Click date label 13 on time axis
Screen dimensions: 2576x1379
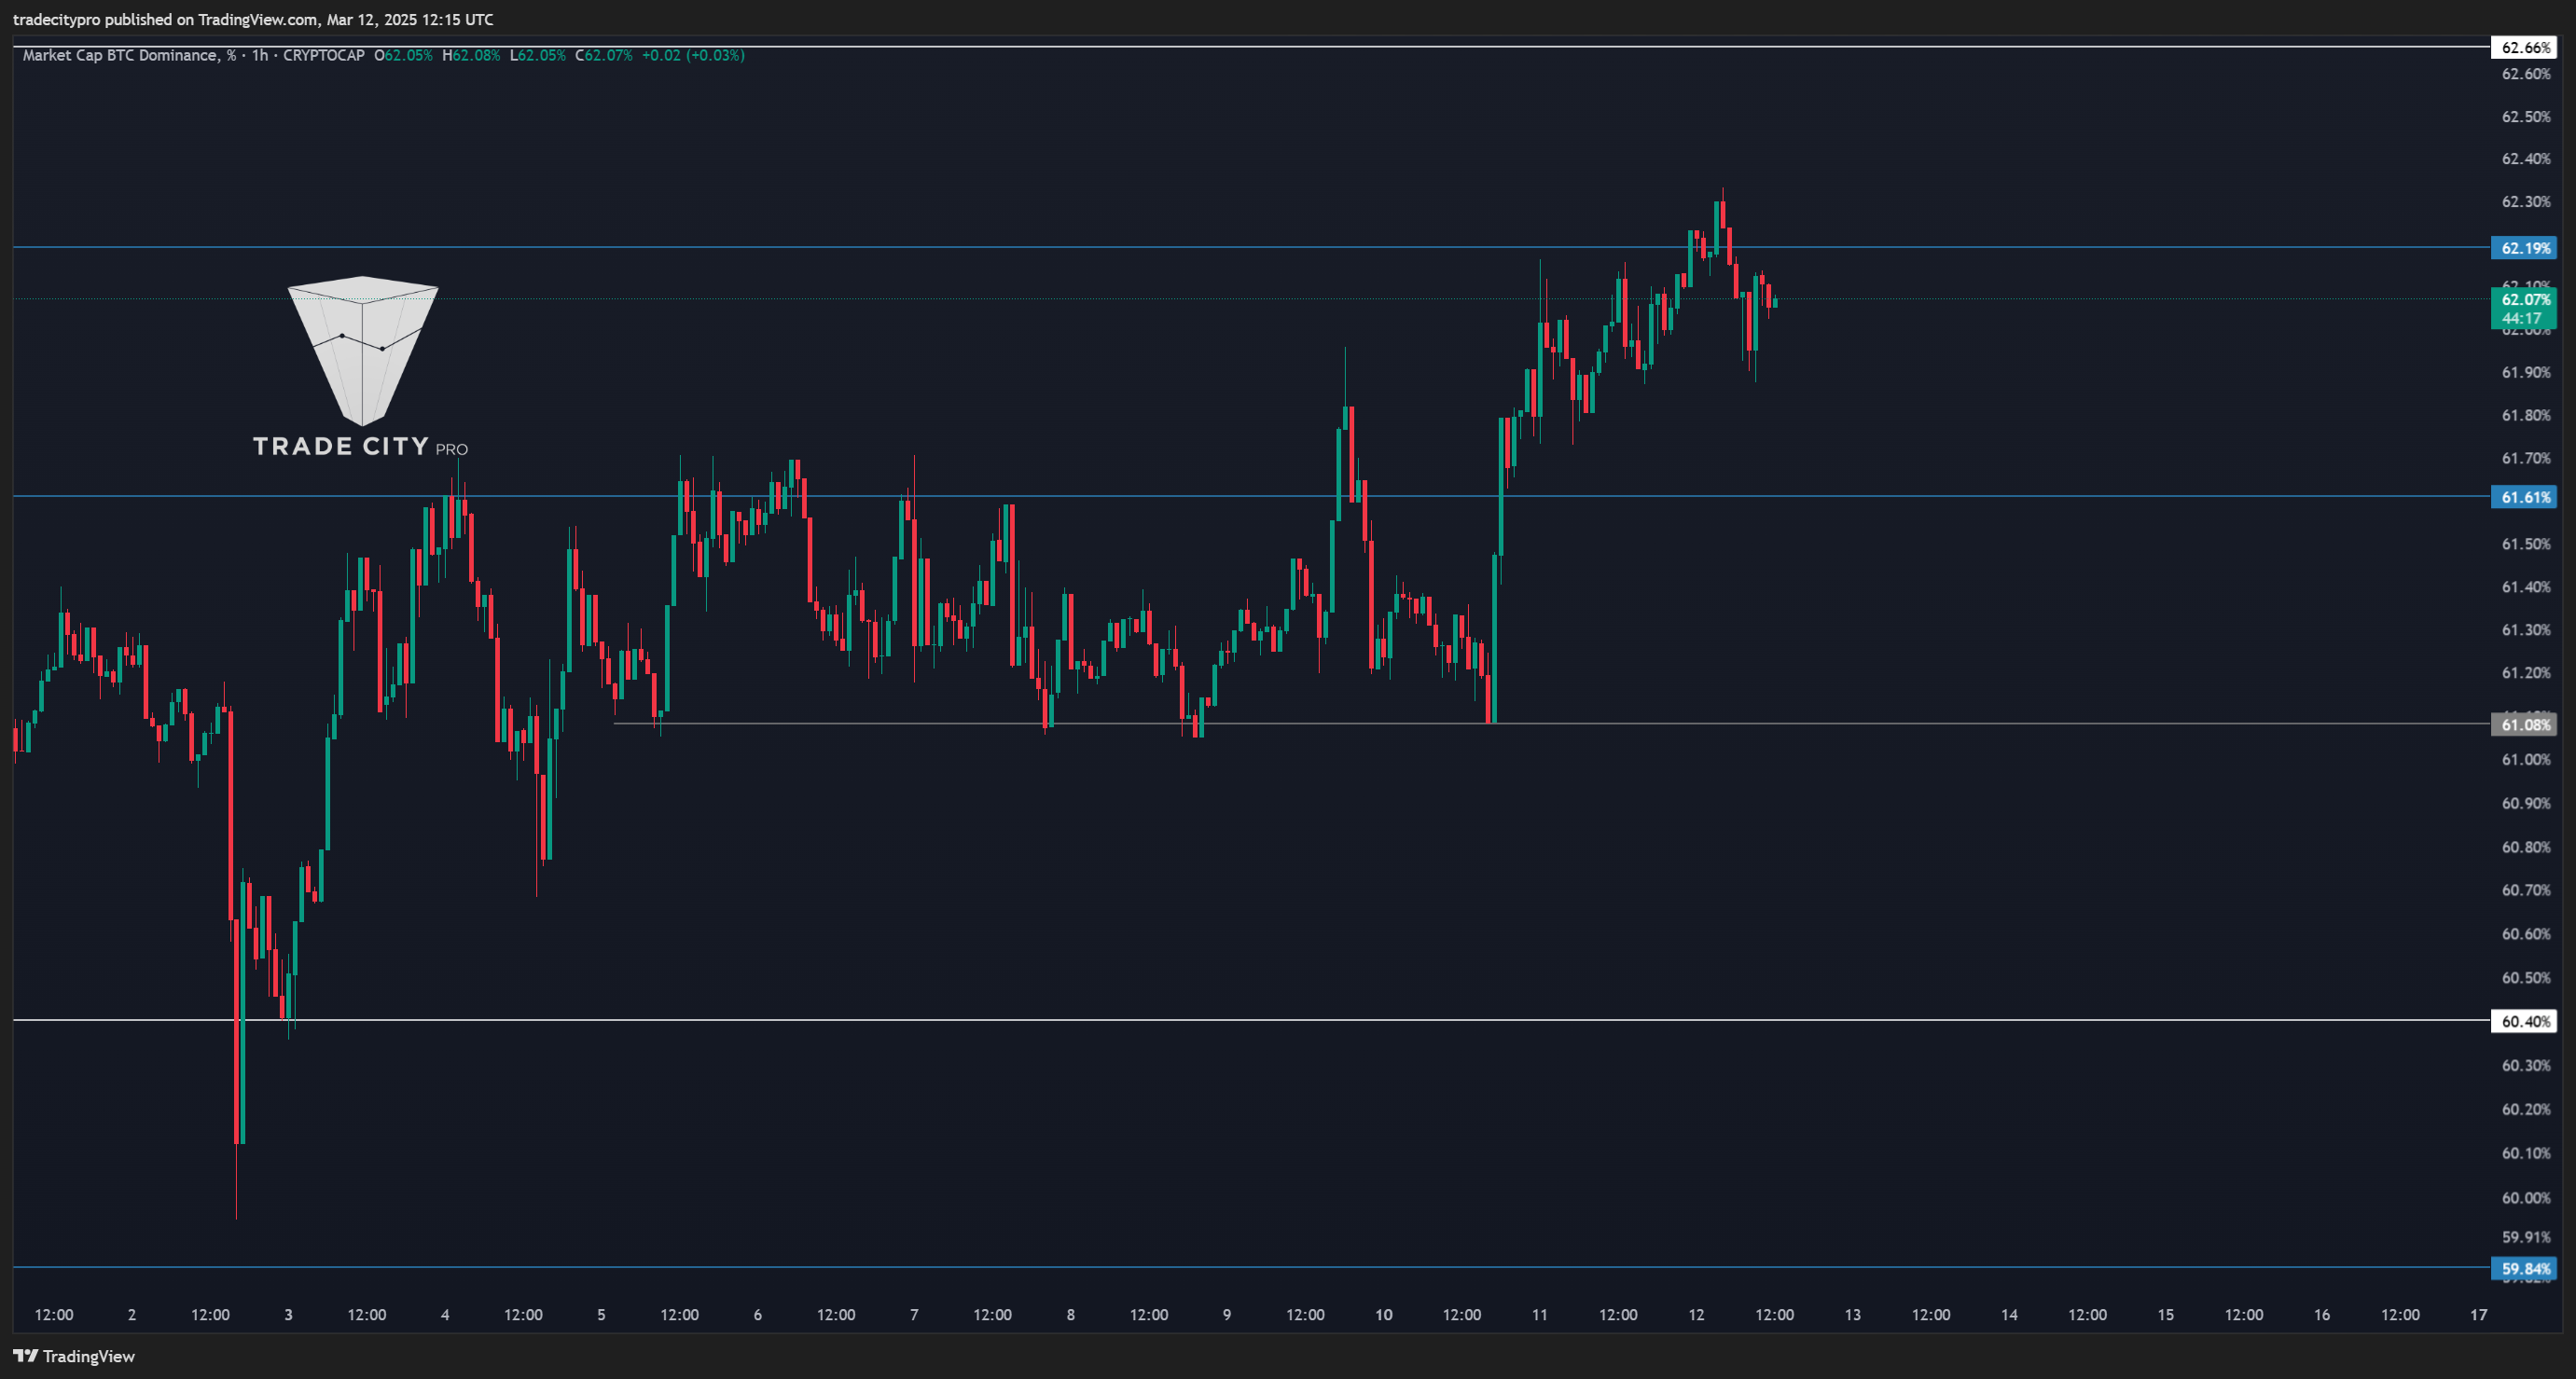(1853, 1315)
